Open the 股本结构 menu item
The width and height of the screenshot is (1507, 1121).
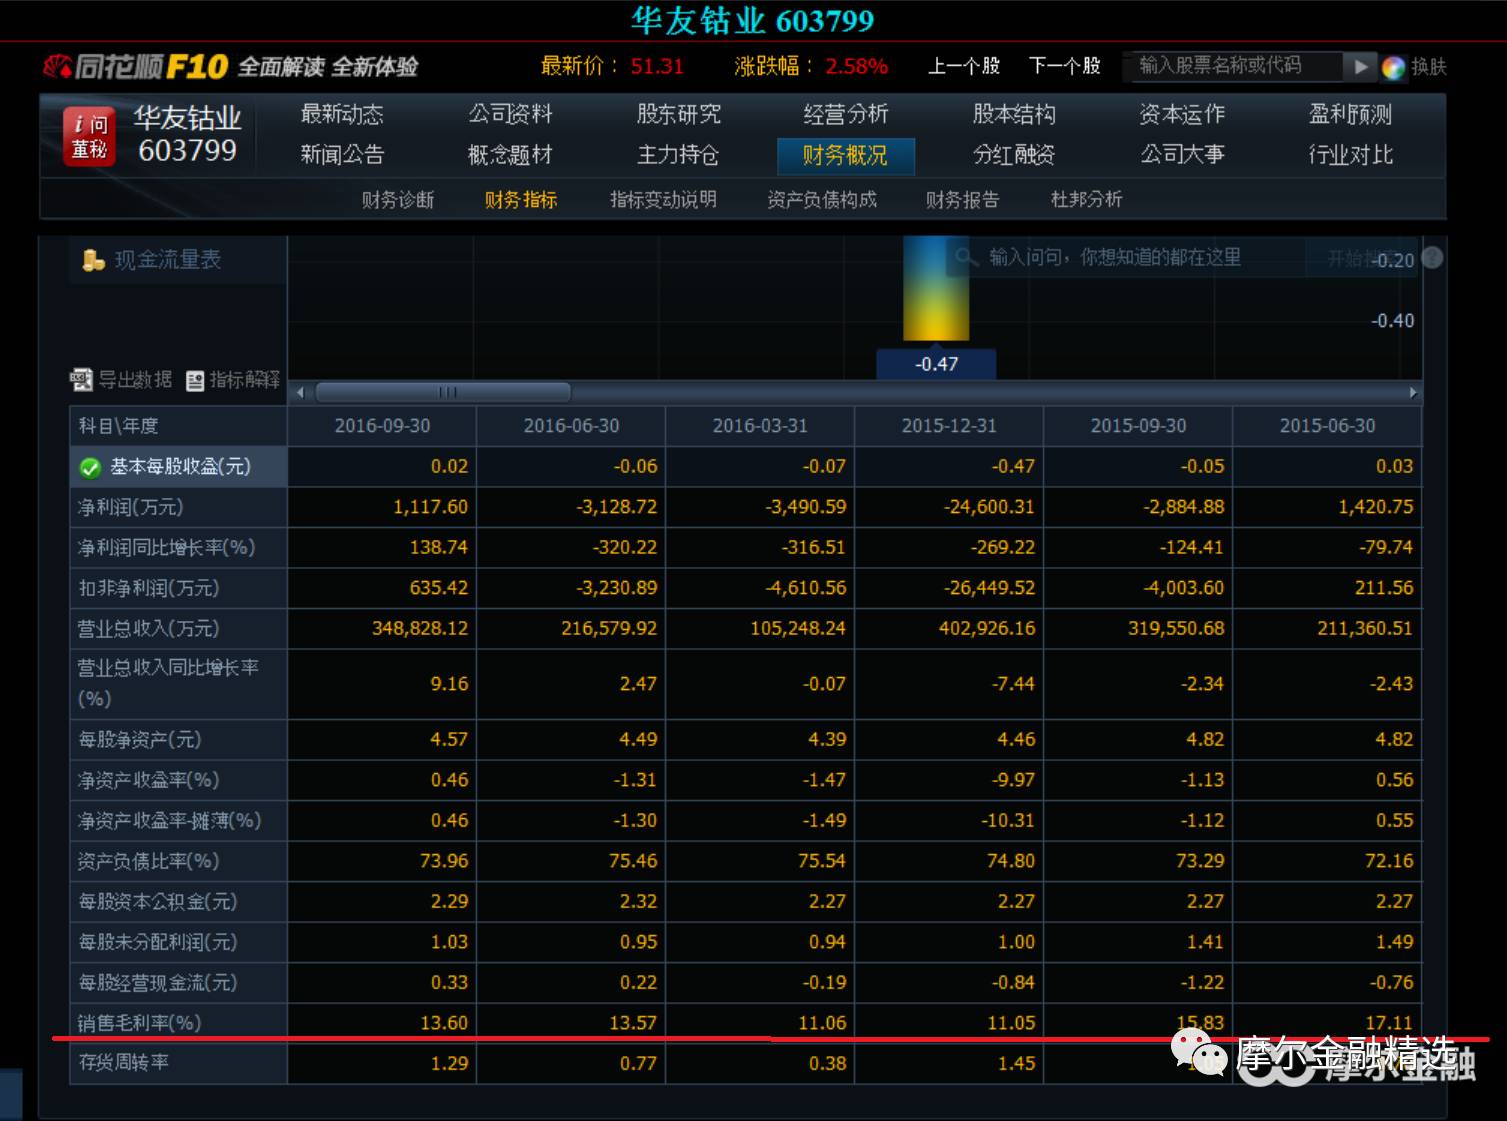click(x=1014, y=114)
